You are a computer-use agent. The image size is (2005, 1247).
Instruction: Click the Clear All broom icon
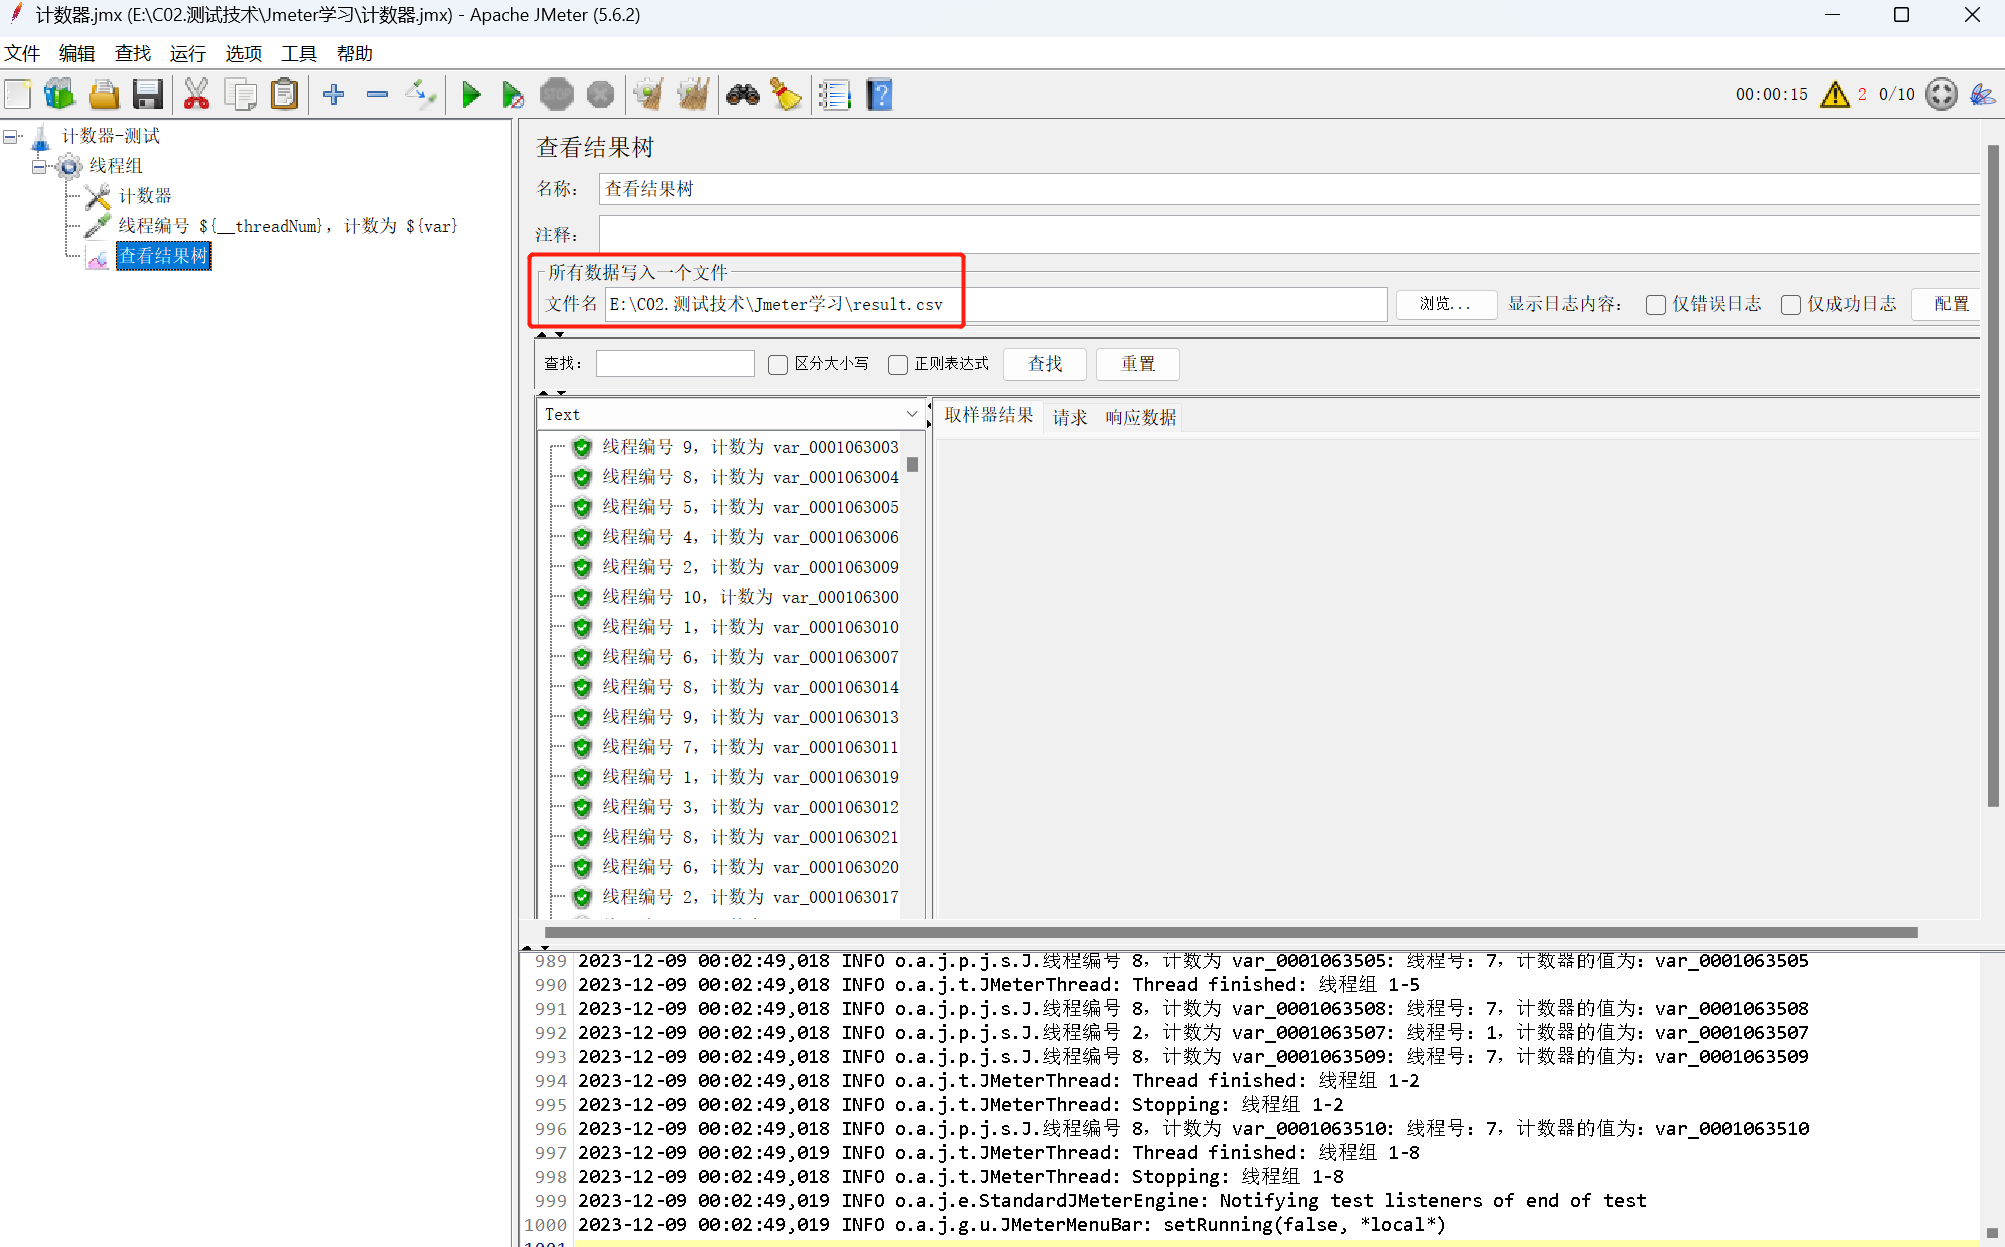tap(692, 95)
